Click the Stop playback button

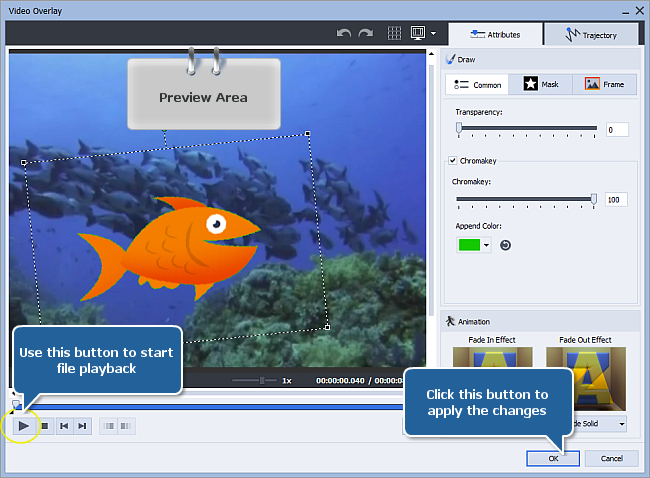pos(45,426)
